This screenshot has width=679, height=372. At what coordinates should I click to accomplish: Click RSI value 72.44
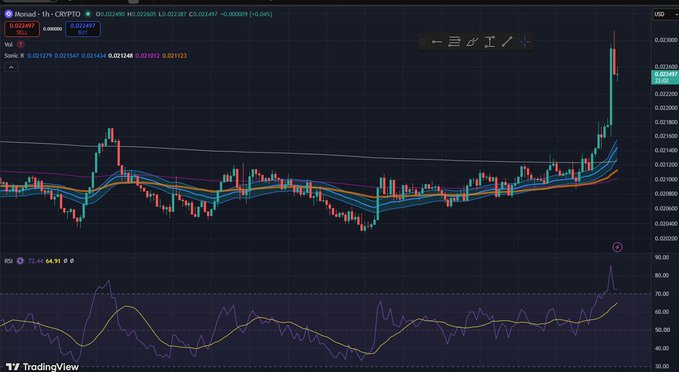[x=35, y=261]
